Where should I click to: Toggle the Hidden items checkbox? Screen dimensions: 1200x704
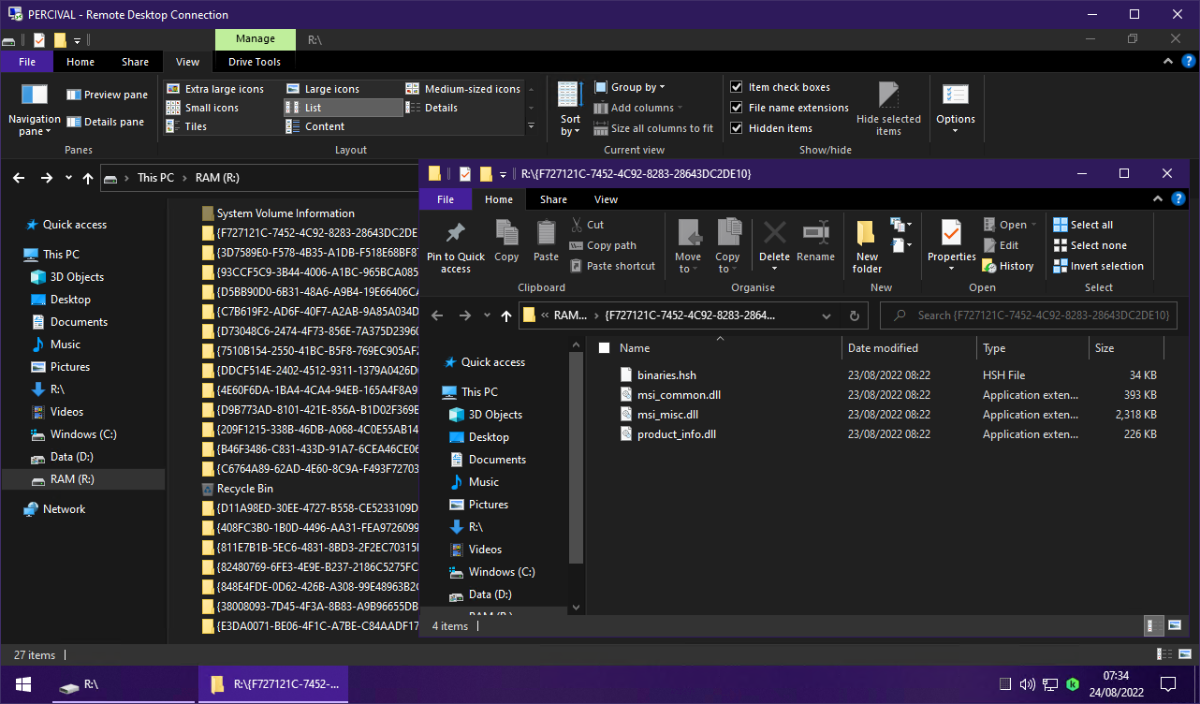(770, 128)
